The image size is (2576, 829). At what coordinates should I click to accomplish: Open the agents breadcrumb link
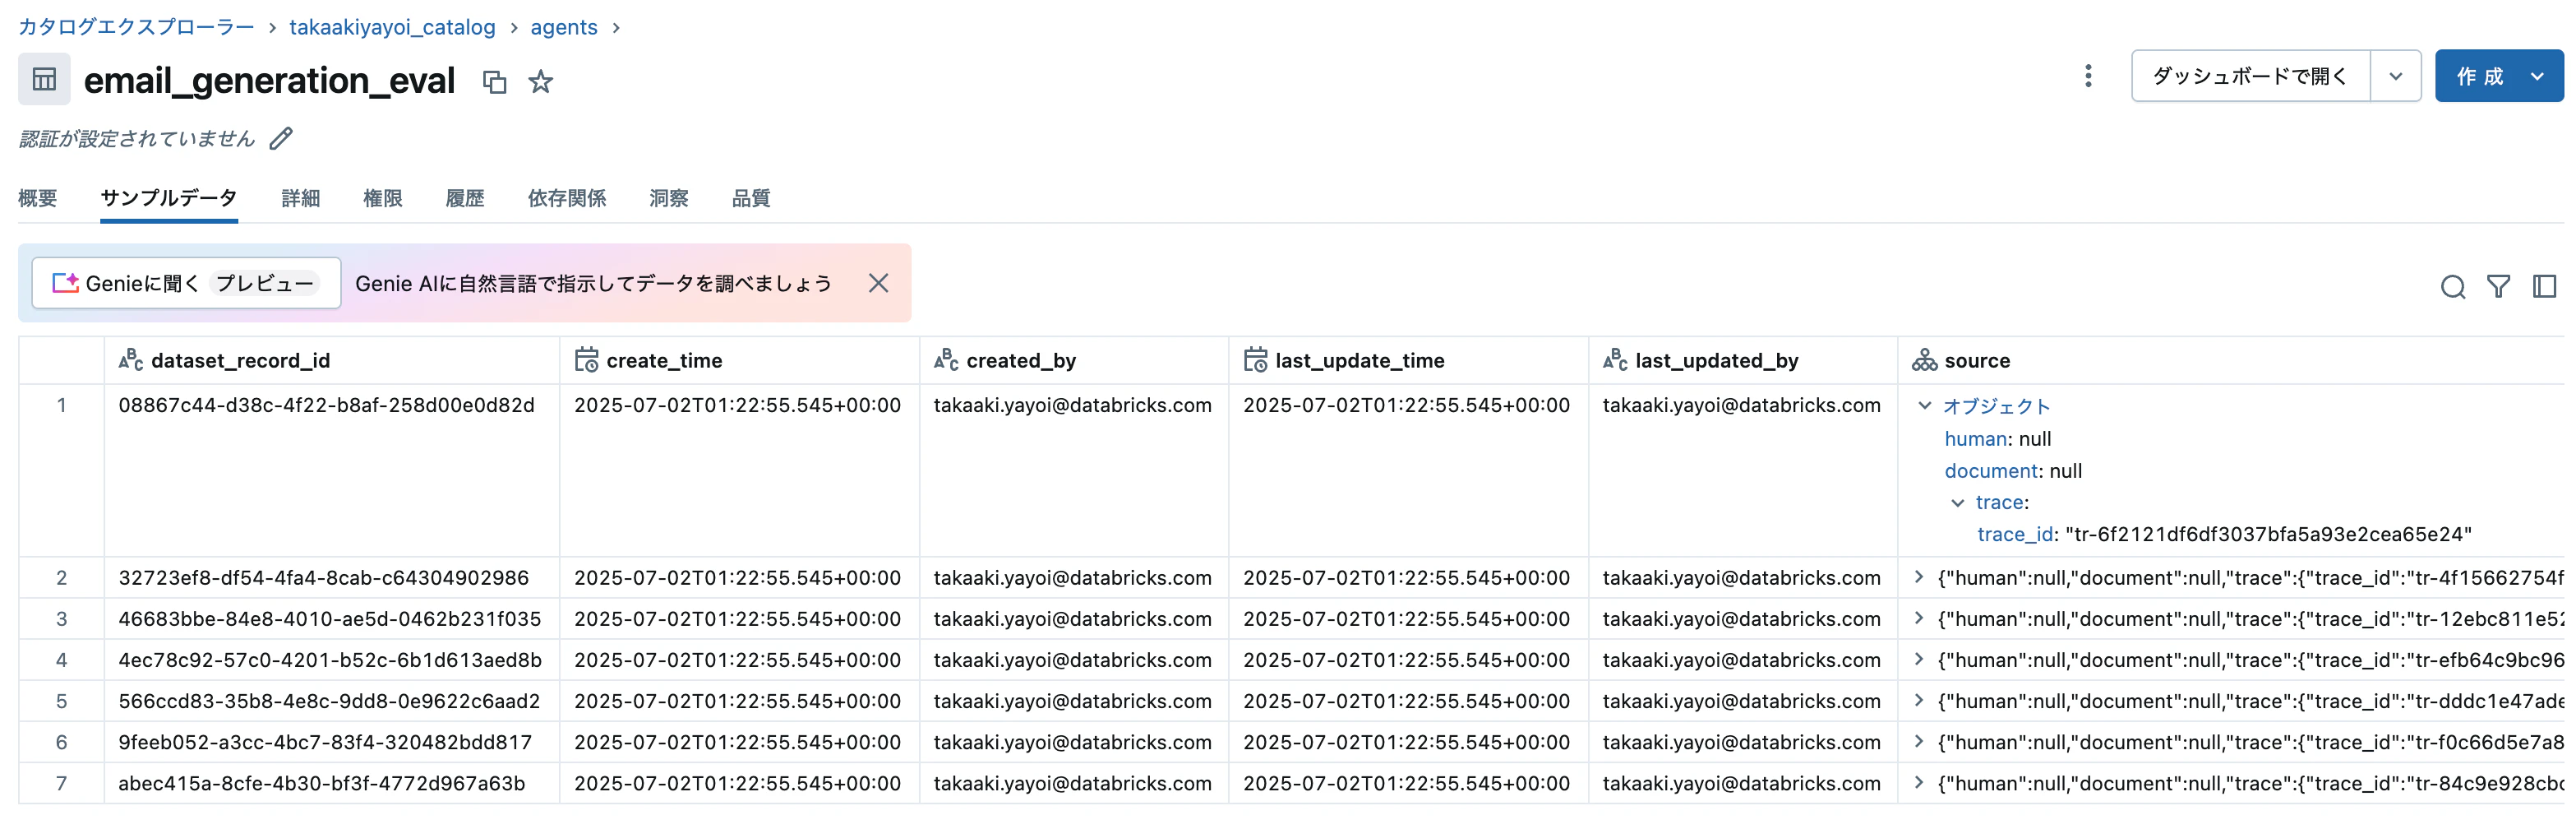pos(564,27)
